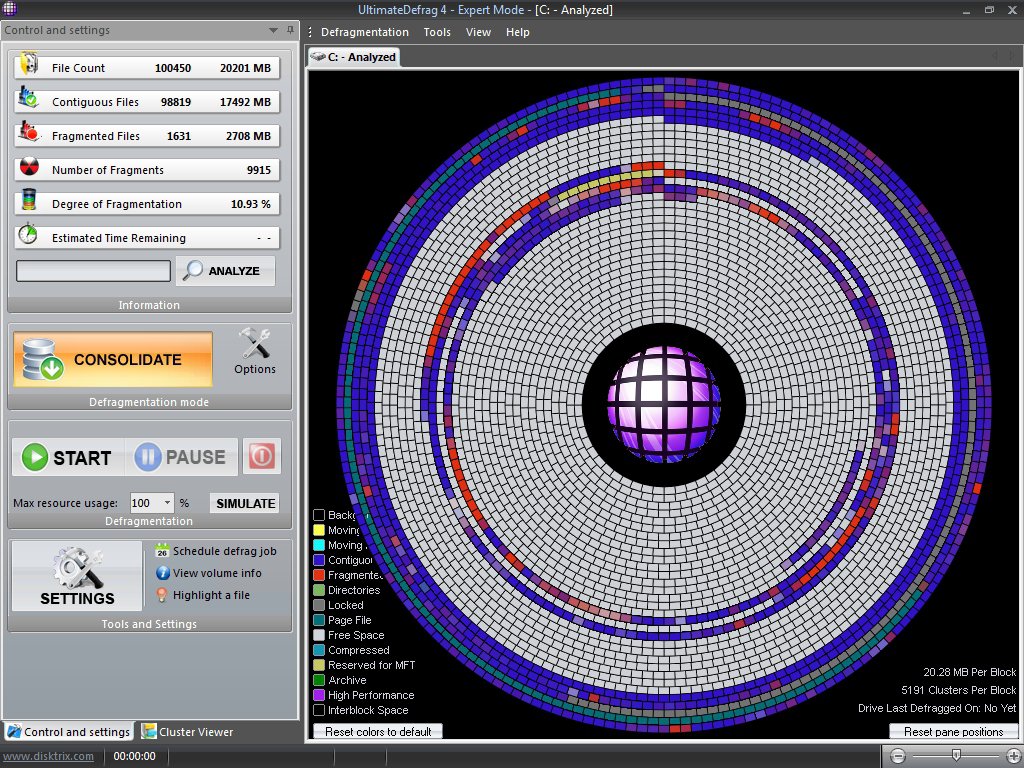Click the Highlight a file bulb icon
Viewport: 1024px width, 768px height.
point(162,595)
